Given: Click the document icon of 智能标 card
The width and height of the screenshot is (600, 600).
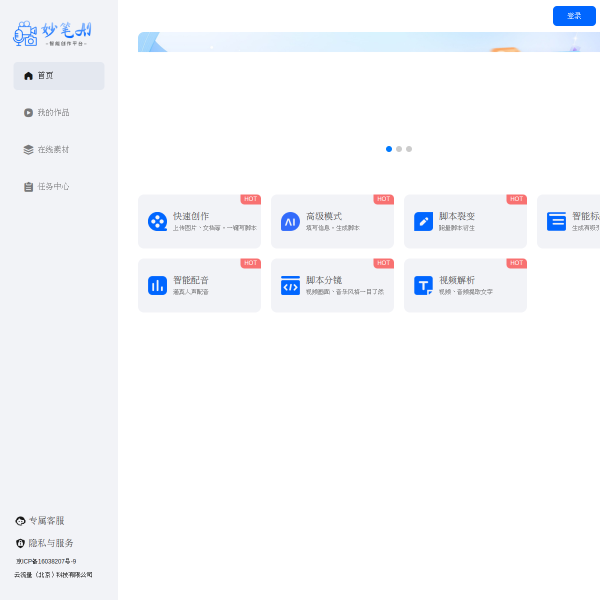Looking at the screenshot, I should (x=556, y=221).
